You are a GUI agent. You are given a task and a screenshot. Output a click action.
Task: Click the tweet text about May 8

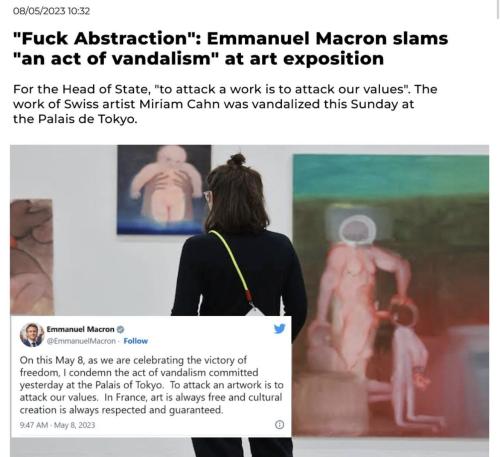151,385
